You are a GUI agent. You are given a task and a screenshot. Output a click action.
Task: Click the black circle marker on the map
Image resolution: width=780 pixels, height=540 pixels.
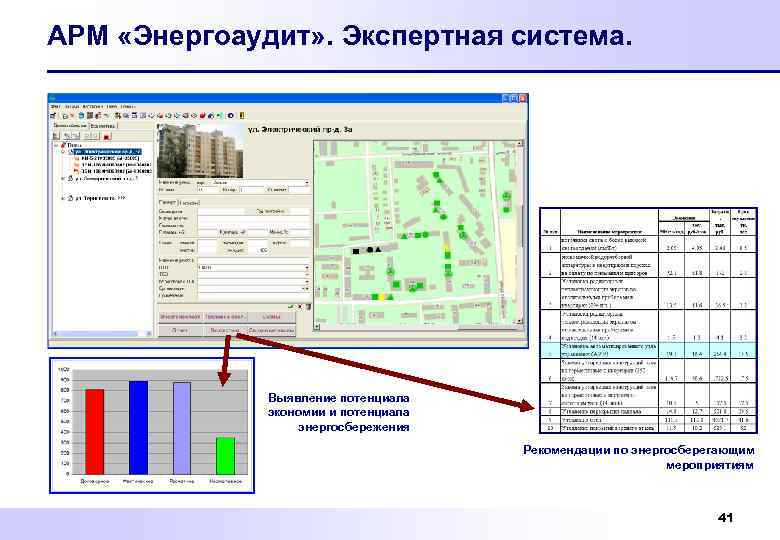(370, 250)
